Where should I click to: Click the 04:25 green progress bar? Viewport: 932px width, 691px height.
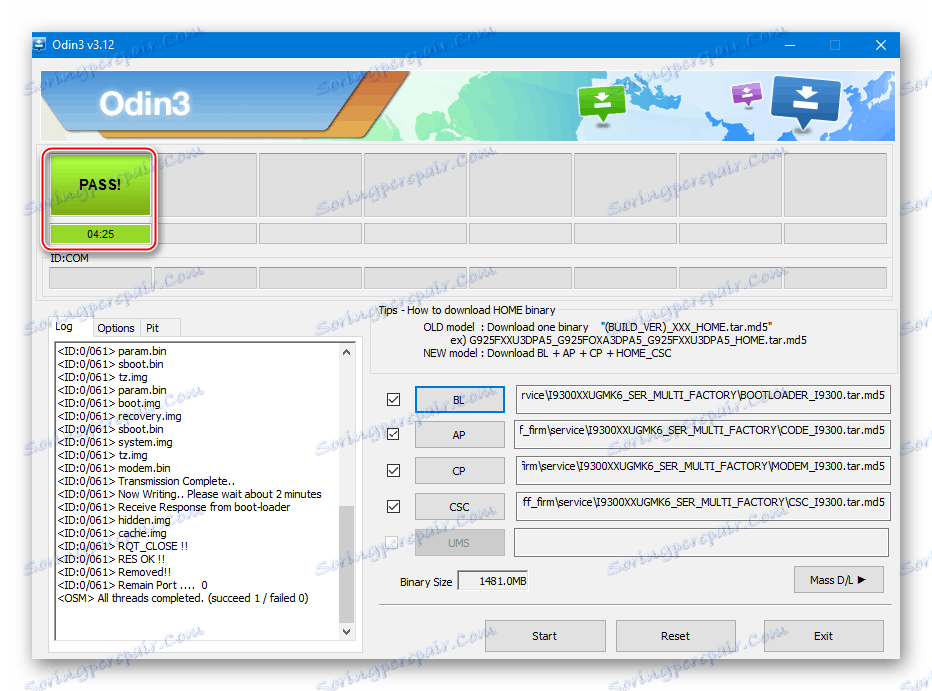tap(100, 234)
